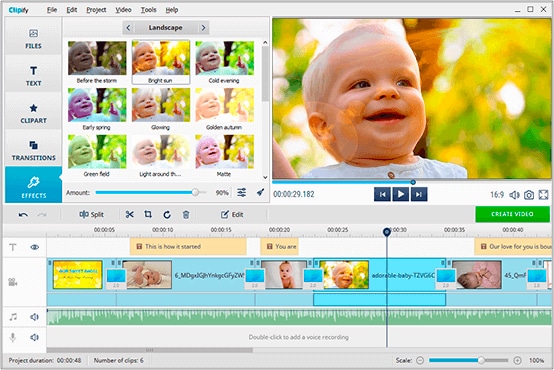Click the apply effect paint icon

pos(260,193)
